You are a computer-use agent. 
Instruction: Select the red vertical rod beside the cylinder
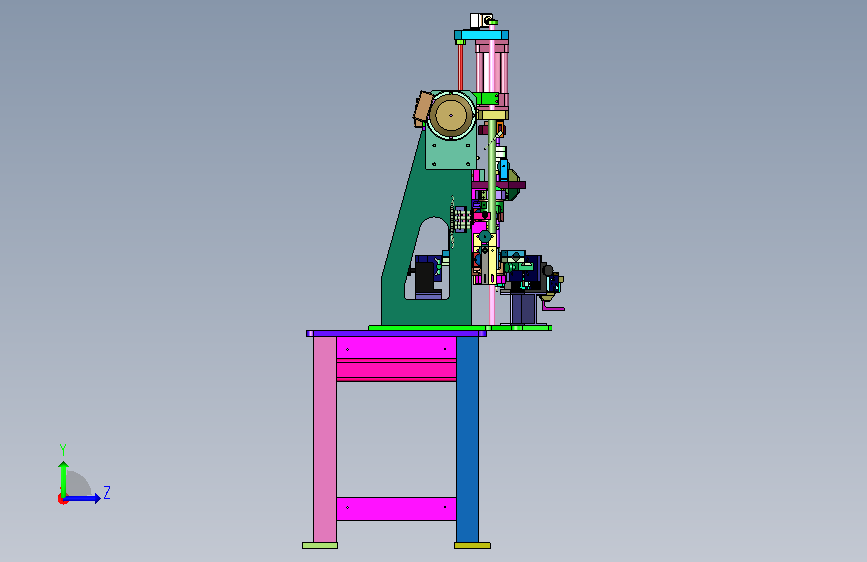[x=460, y=67]
